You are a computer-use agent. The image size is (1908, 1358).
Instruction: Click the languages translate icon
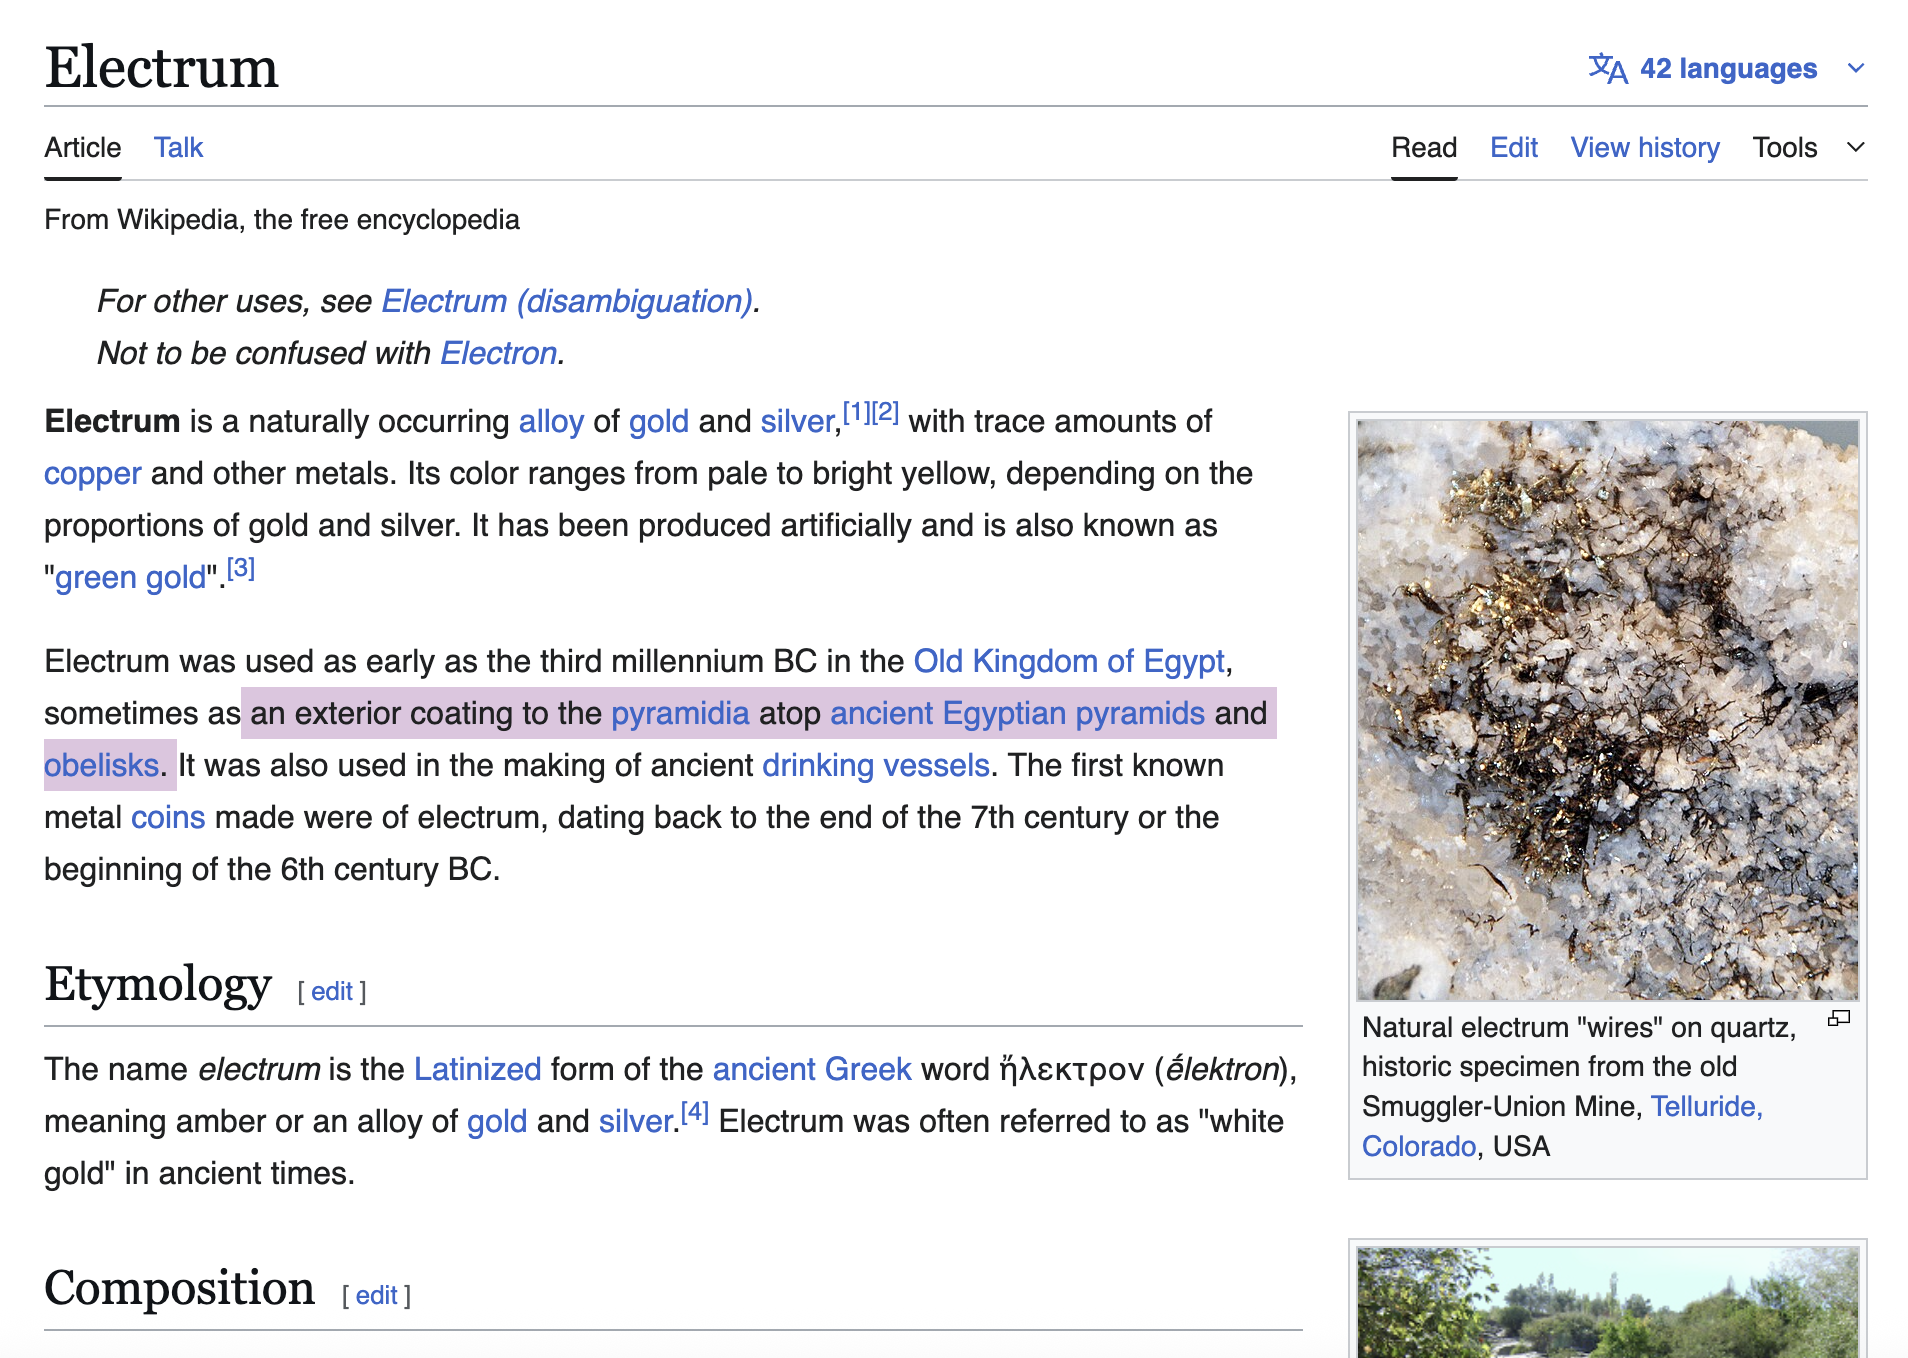[1608, 68]
